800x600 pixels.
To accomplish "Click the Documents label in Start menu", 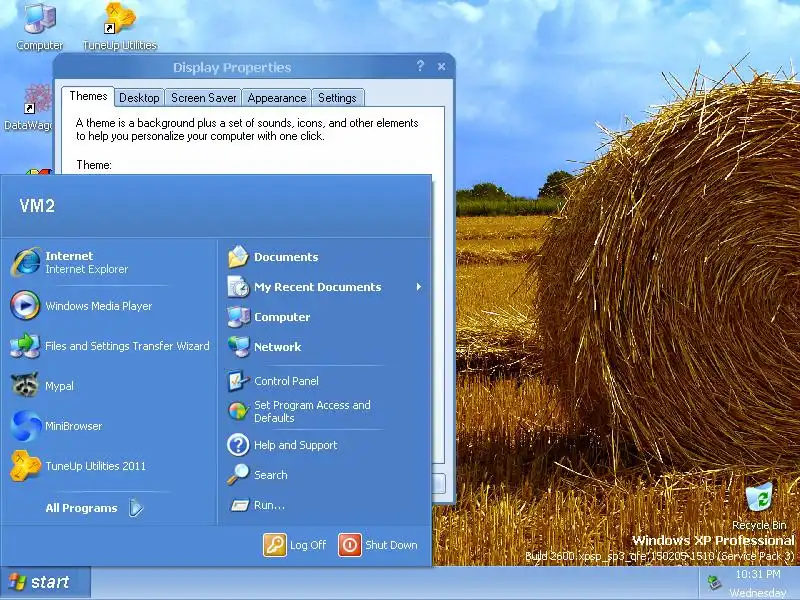I will point(286,257).
